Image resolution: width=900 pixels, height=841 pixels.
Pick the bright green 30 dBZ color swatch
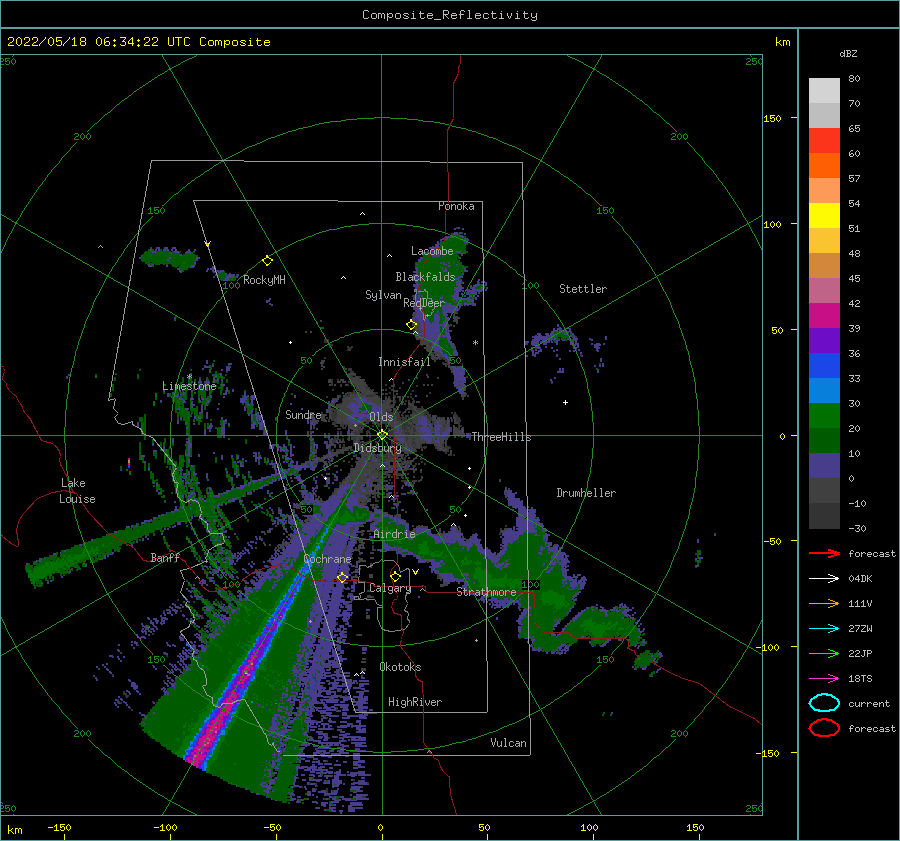point(824,415)
